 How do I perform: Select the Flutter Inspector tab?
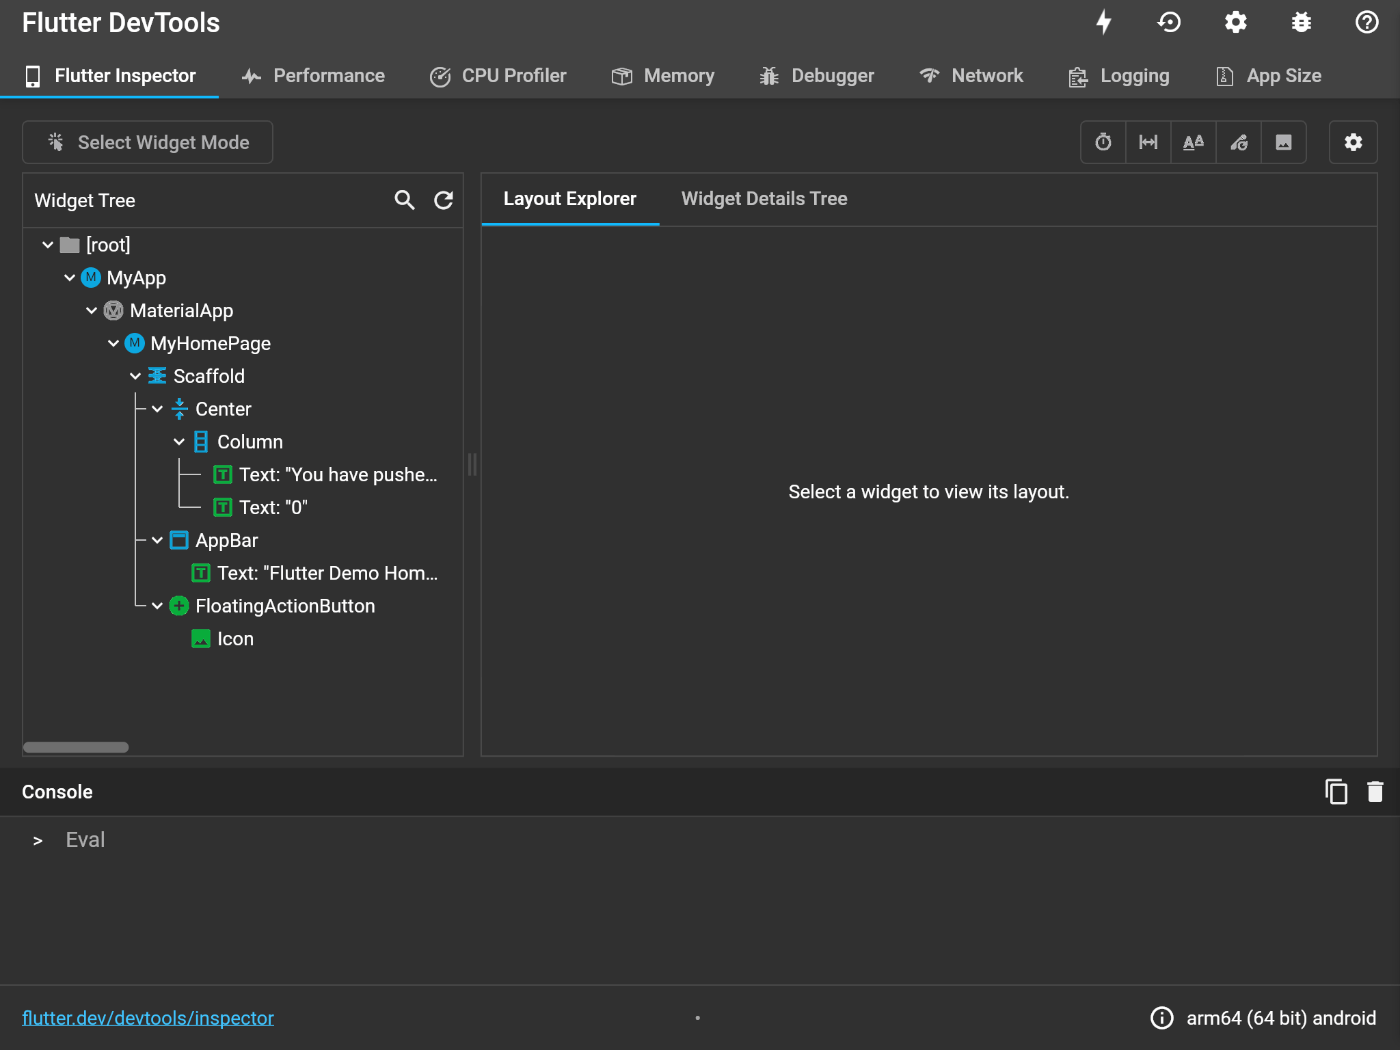pyautogui.click(x=110, y=76)
